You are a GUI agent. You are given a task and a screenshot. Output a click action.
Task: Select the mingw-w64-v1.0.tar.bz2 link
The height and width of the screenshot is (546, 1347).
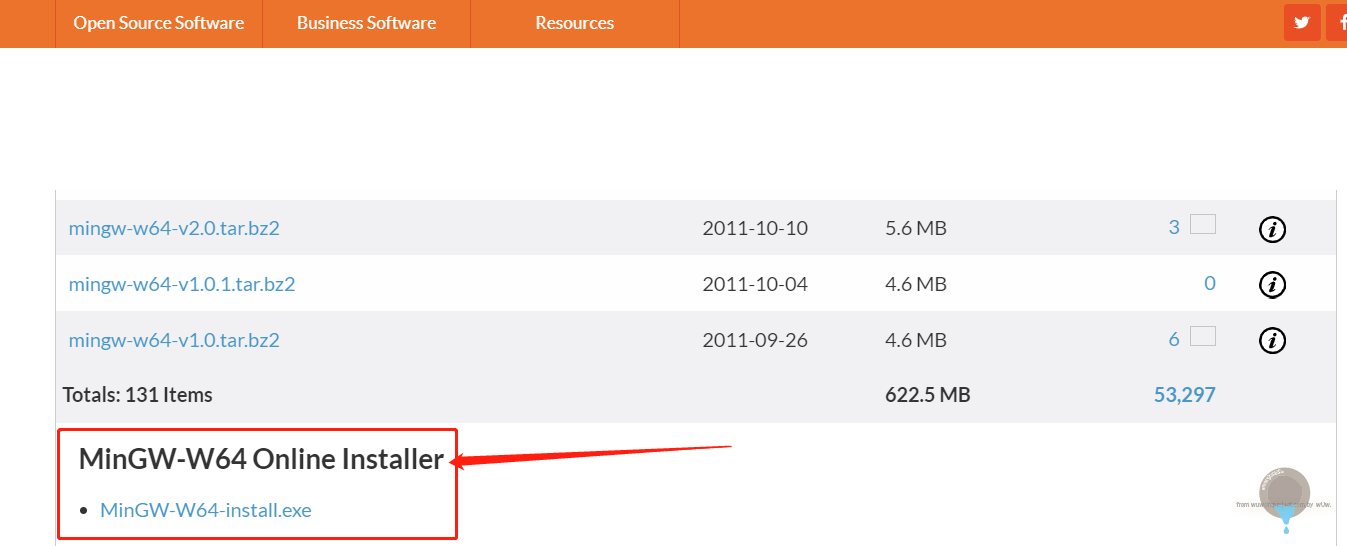pyautogui.click(x=174, y=340)
